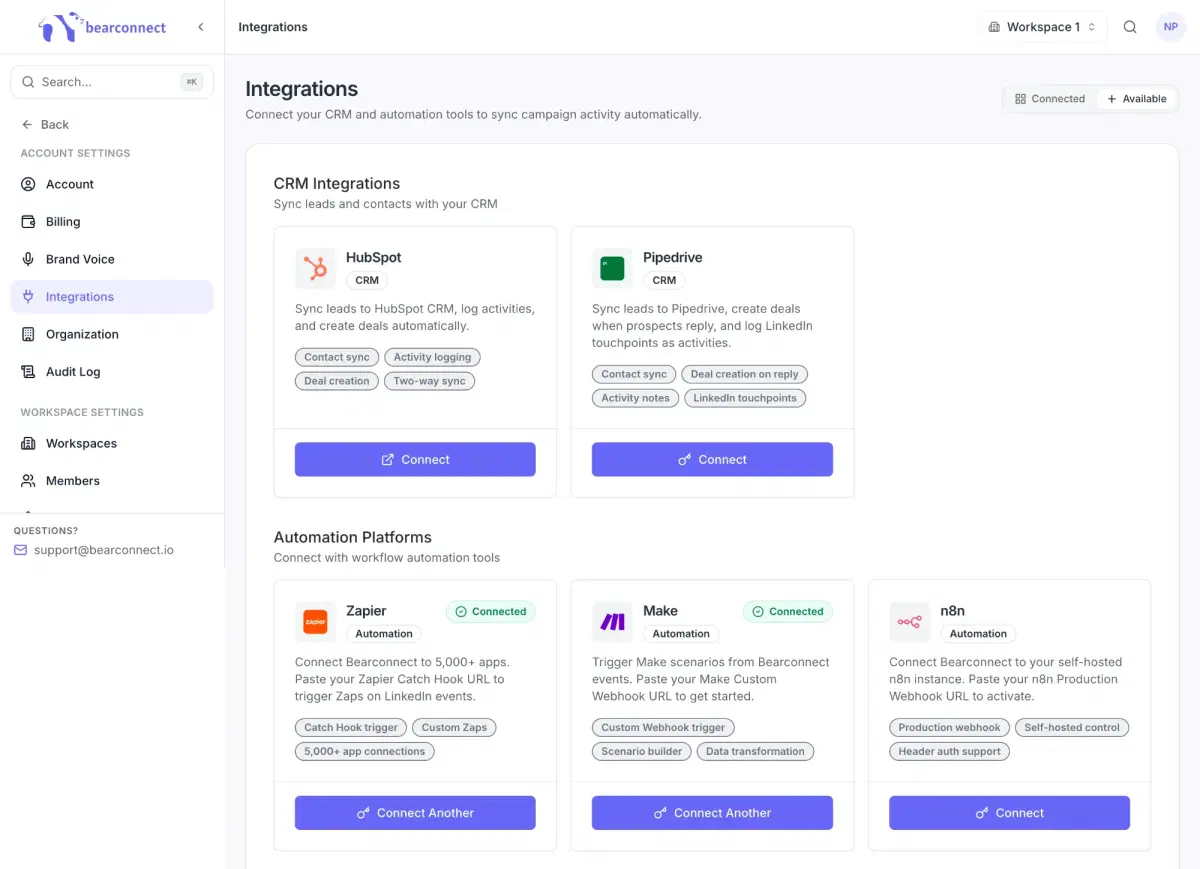
Task: Open the NP user avatar menu
Action: pyautogui.click(x=1171, y=27)
